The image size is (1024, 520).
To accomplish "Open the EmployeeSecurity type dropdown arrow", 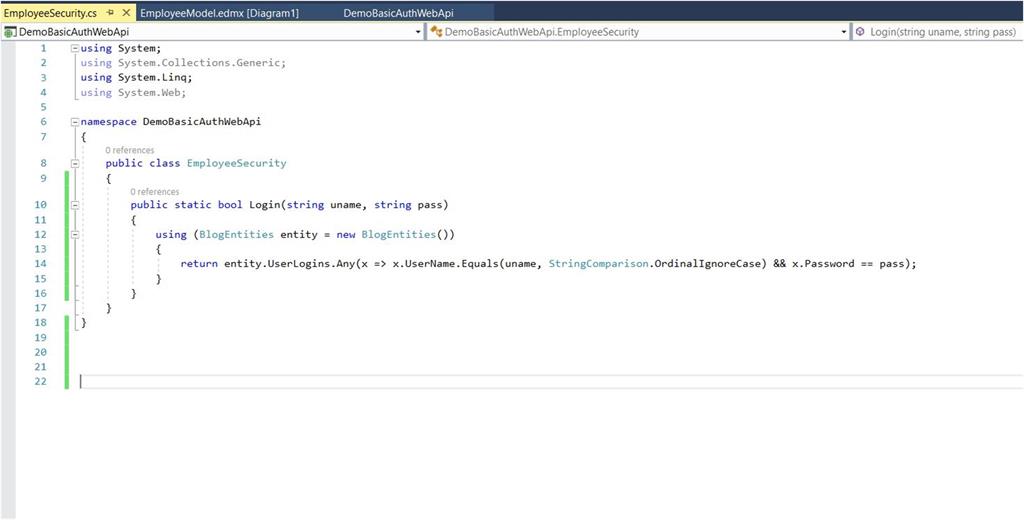I will click(844, 31).
